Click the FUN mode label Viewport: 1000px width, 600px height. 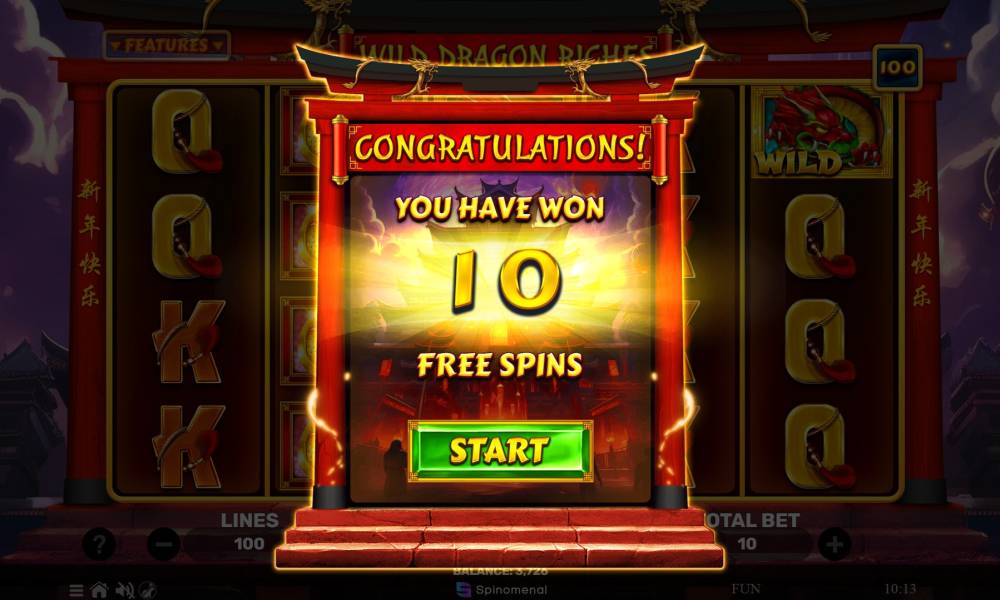click(746, 589)
